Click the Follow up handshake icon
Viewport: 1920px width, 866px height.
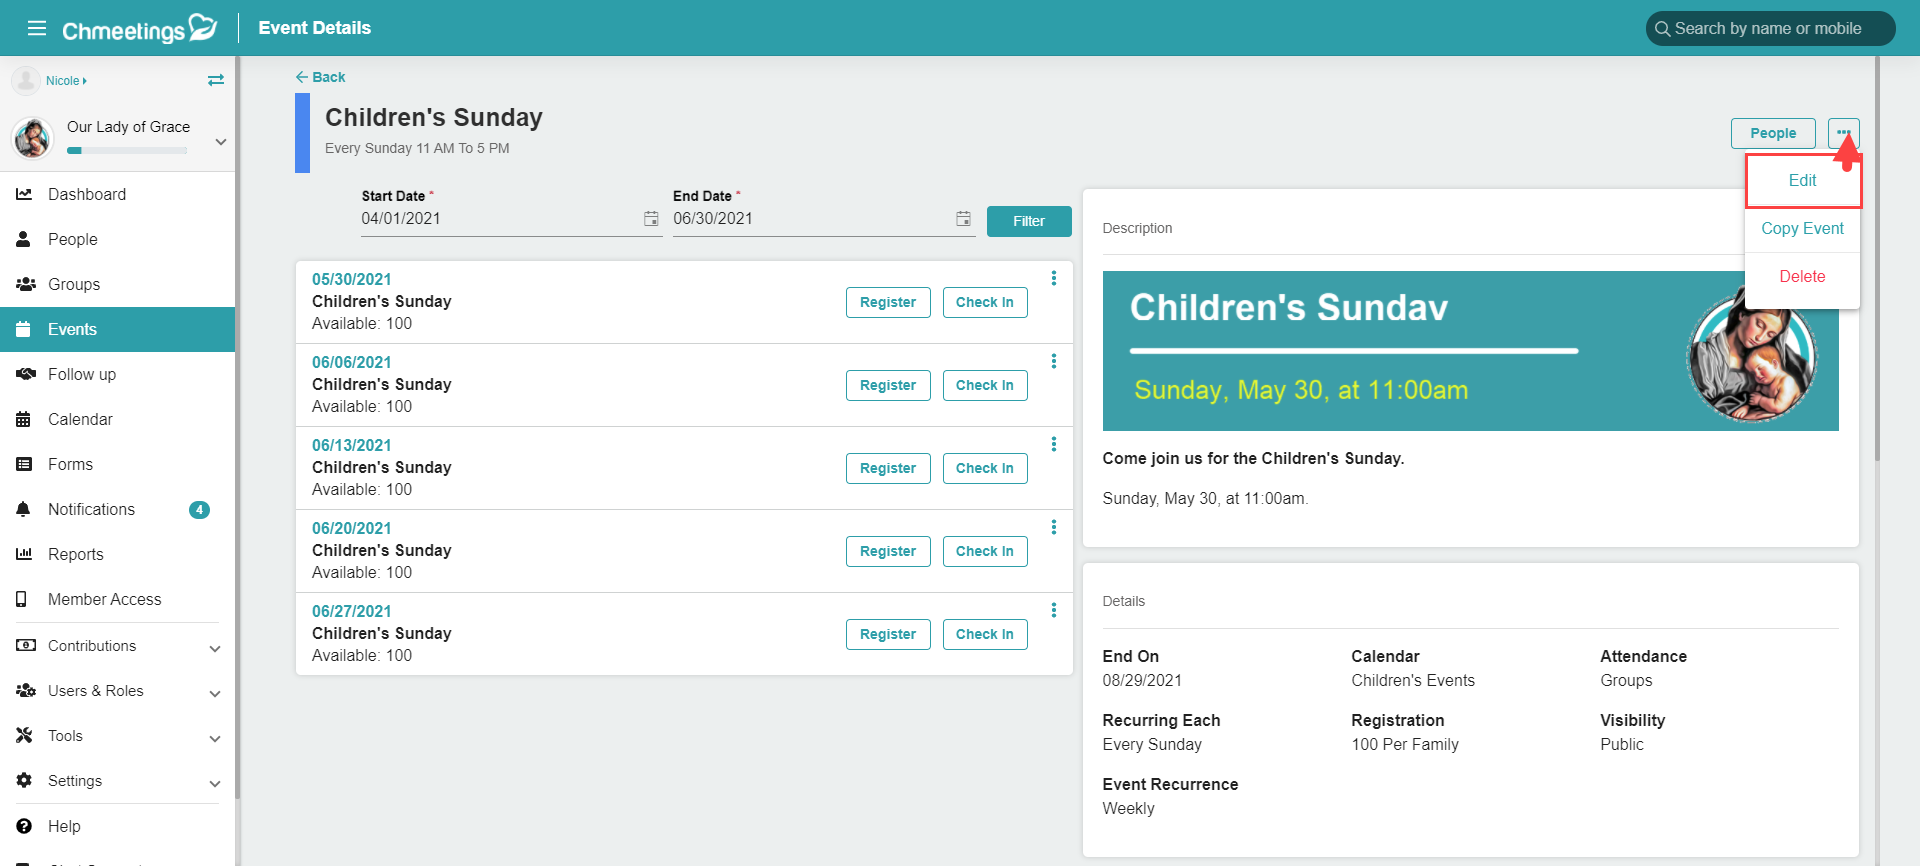pos(25,374)
